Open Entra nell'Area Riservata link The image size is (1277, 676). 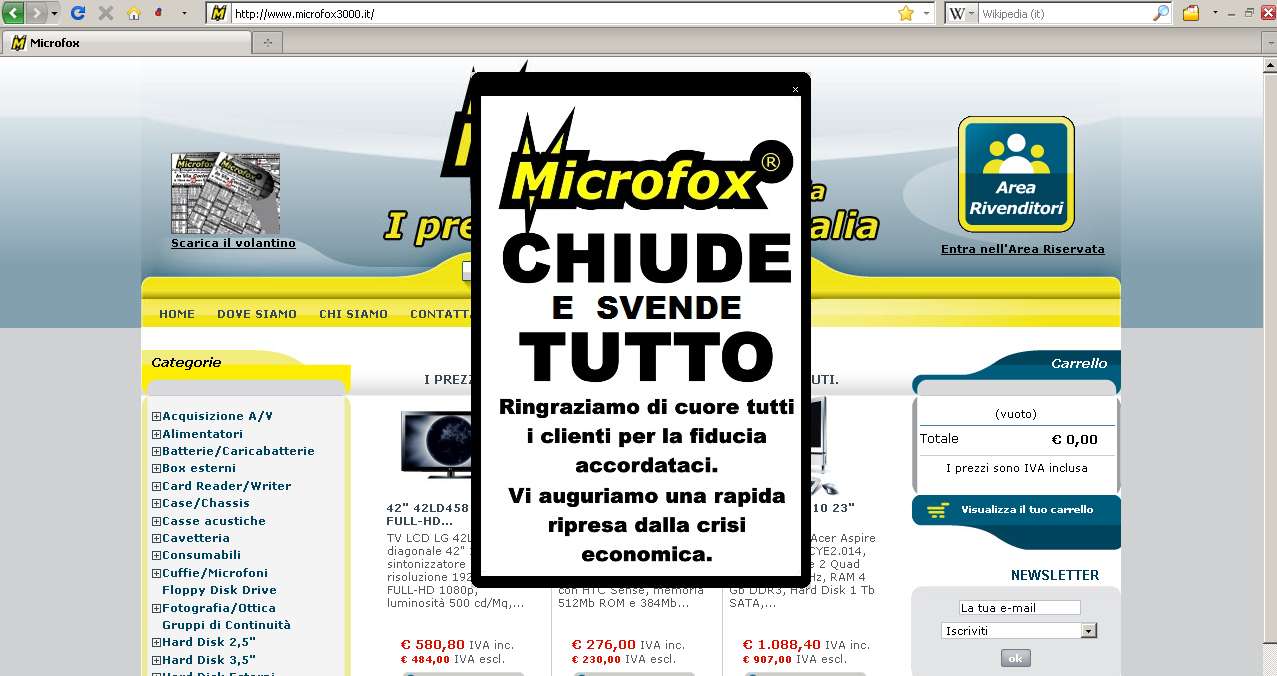click(1022, 249)
